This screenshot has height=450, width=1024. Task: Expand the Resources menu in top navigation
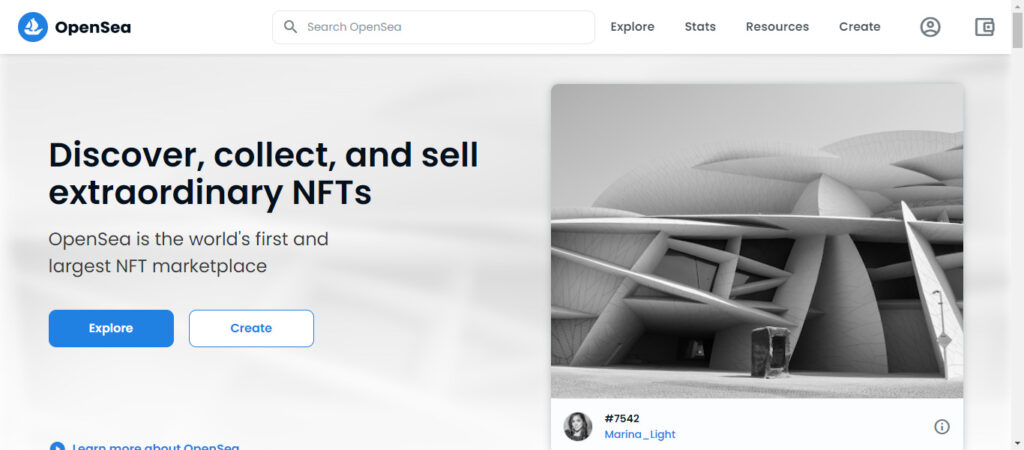(777, 27)
